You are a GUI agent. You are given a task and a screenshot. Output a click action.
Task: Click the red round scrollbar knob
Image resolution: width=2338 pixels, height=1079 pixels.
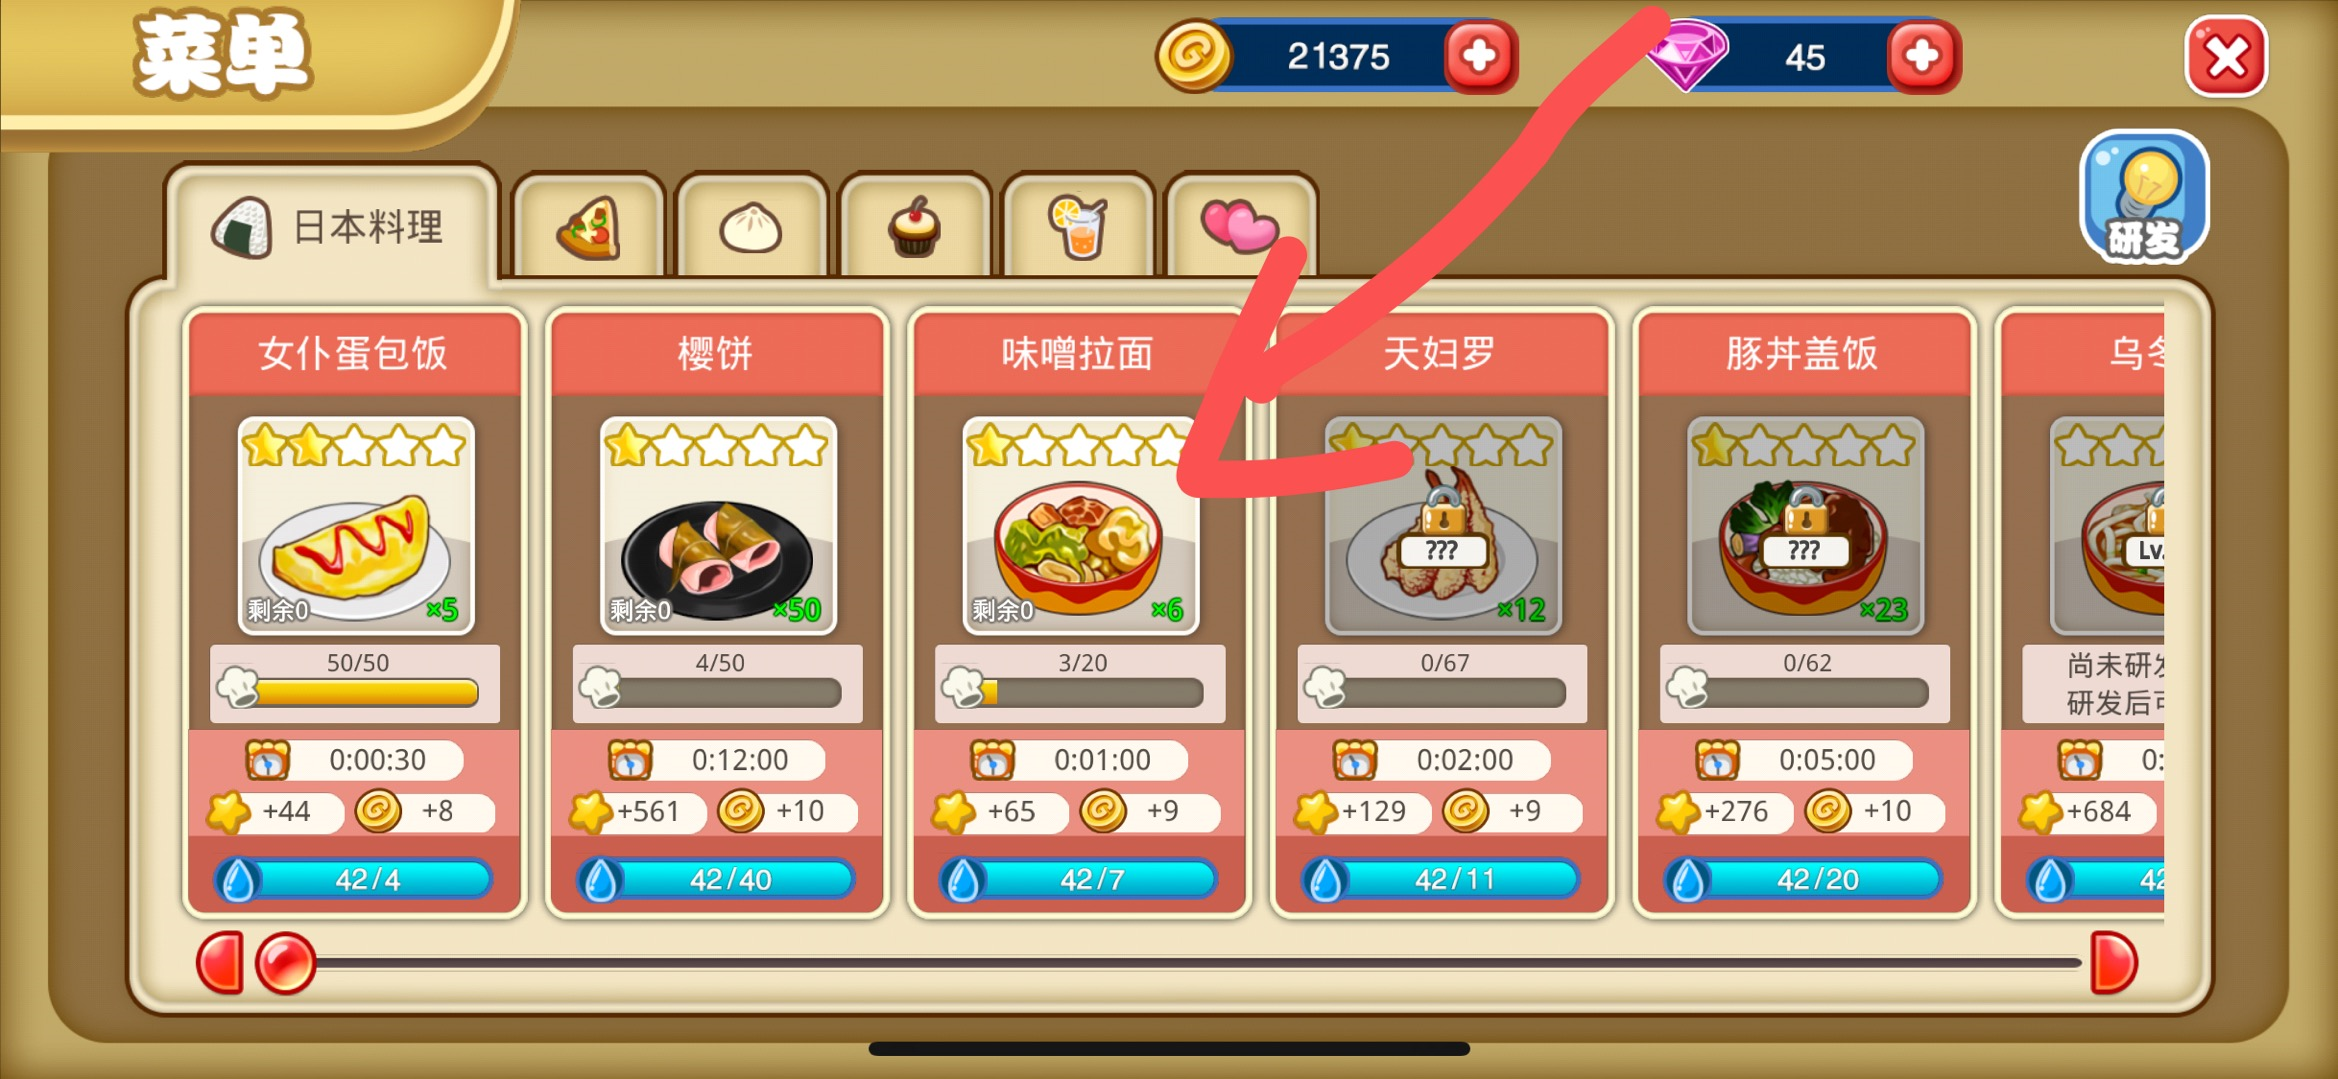[286, 963]
